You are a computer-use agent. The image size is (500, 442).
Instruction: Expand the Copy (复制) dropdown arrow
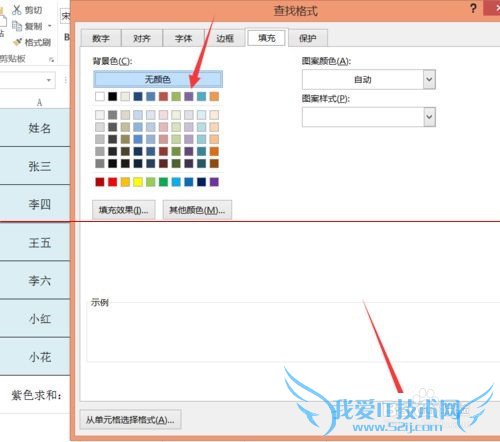(x=50, y=26)
